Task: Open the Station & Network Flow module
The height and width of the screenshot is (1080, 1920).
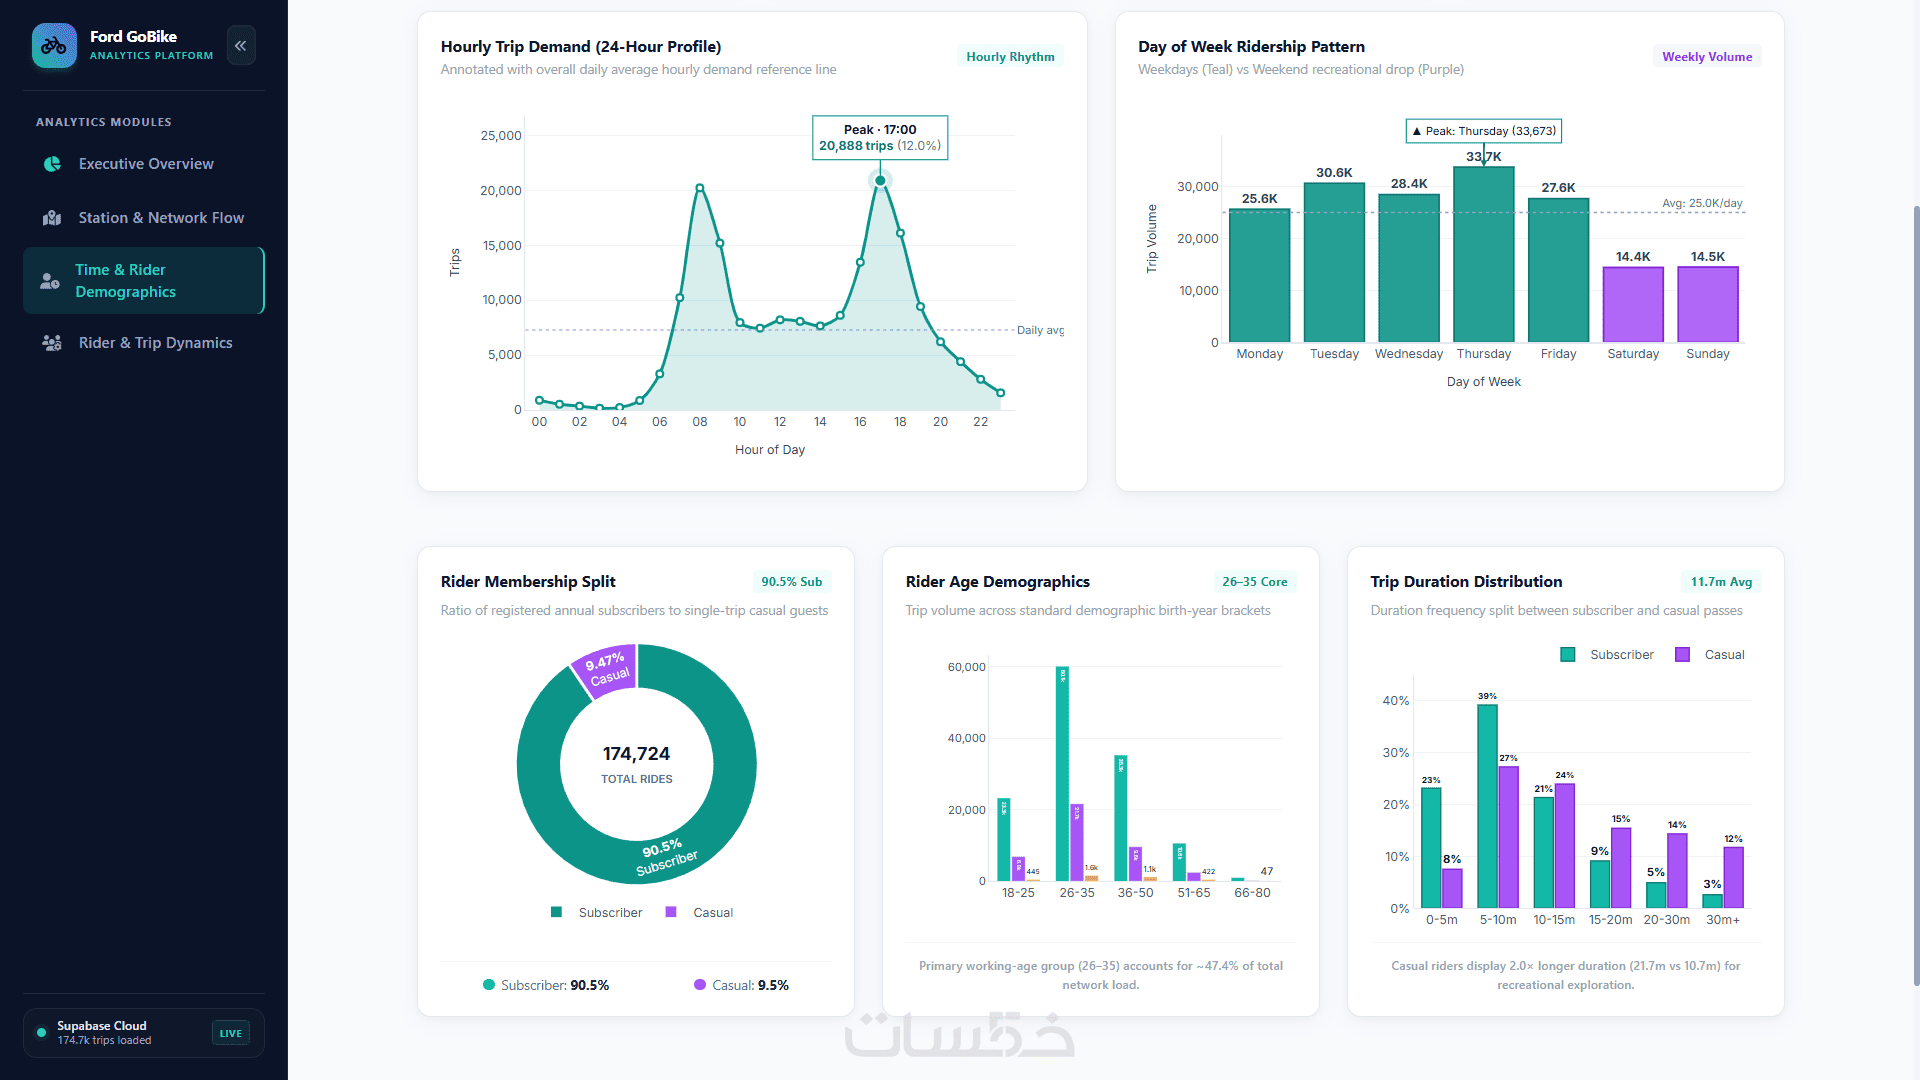Action: (x=144, y=218)
